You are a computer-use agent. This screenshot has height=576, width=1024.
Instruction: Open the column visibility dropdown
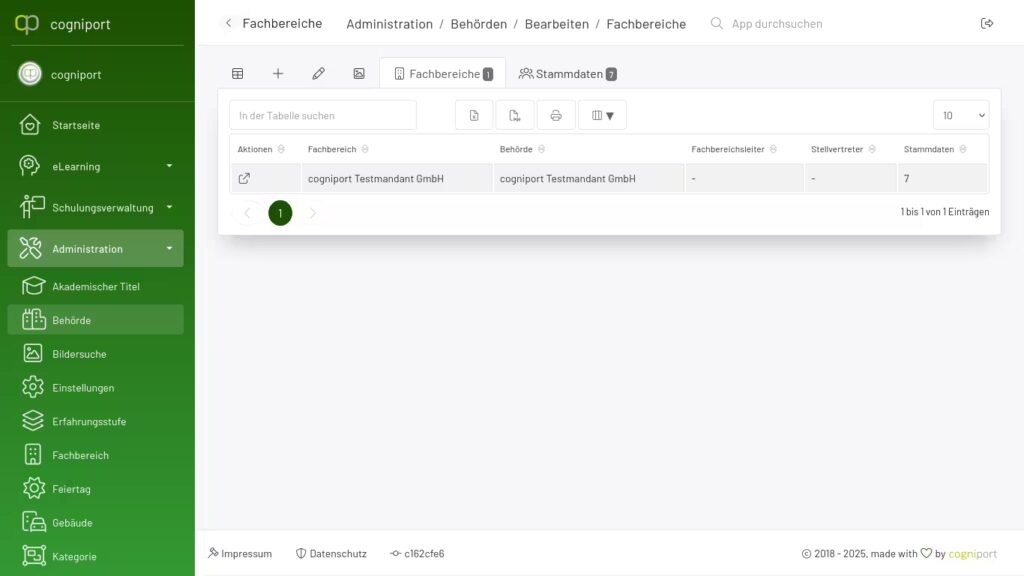coord(602,116)
